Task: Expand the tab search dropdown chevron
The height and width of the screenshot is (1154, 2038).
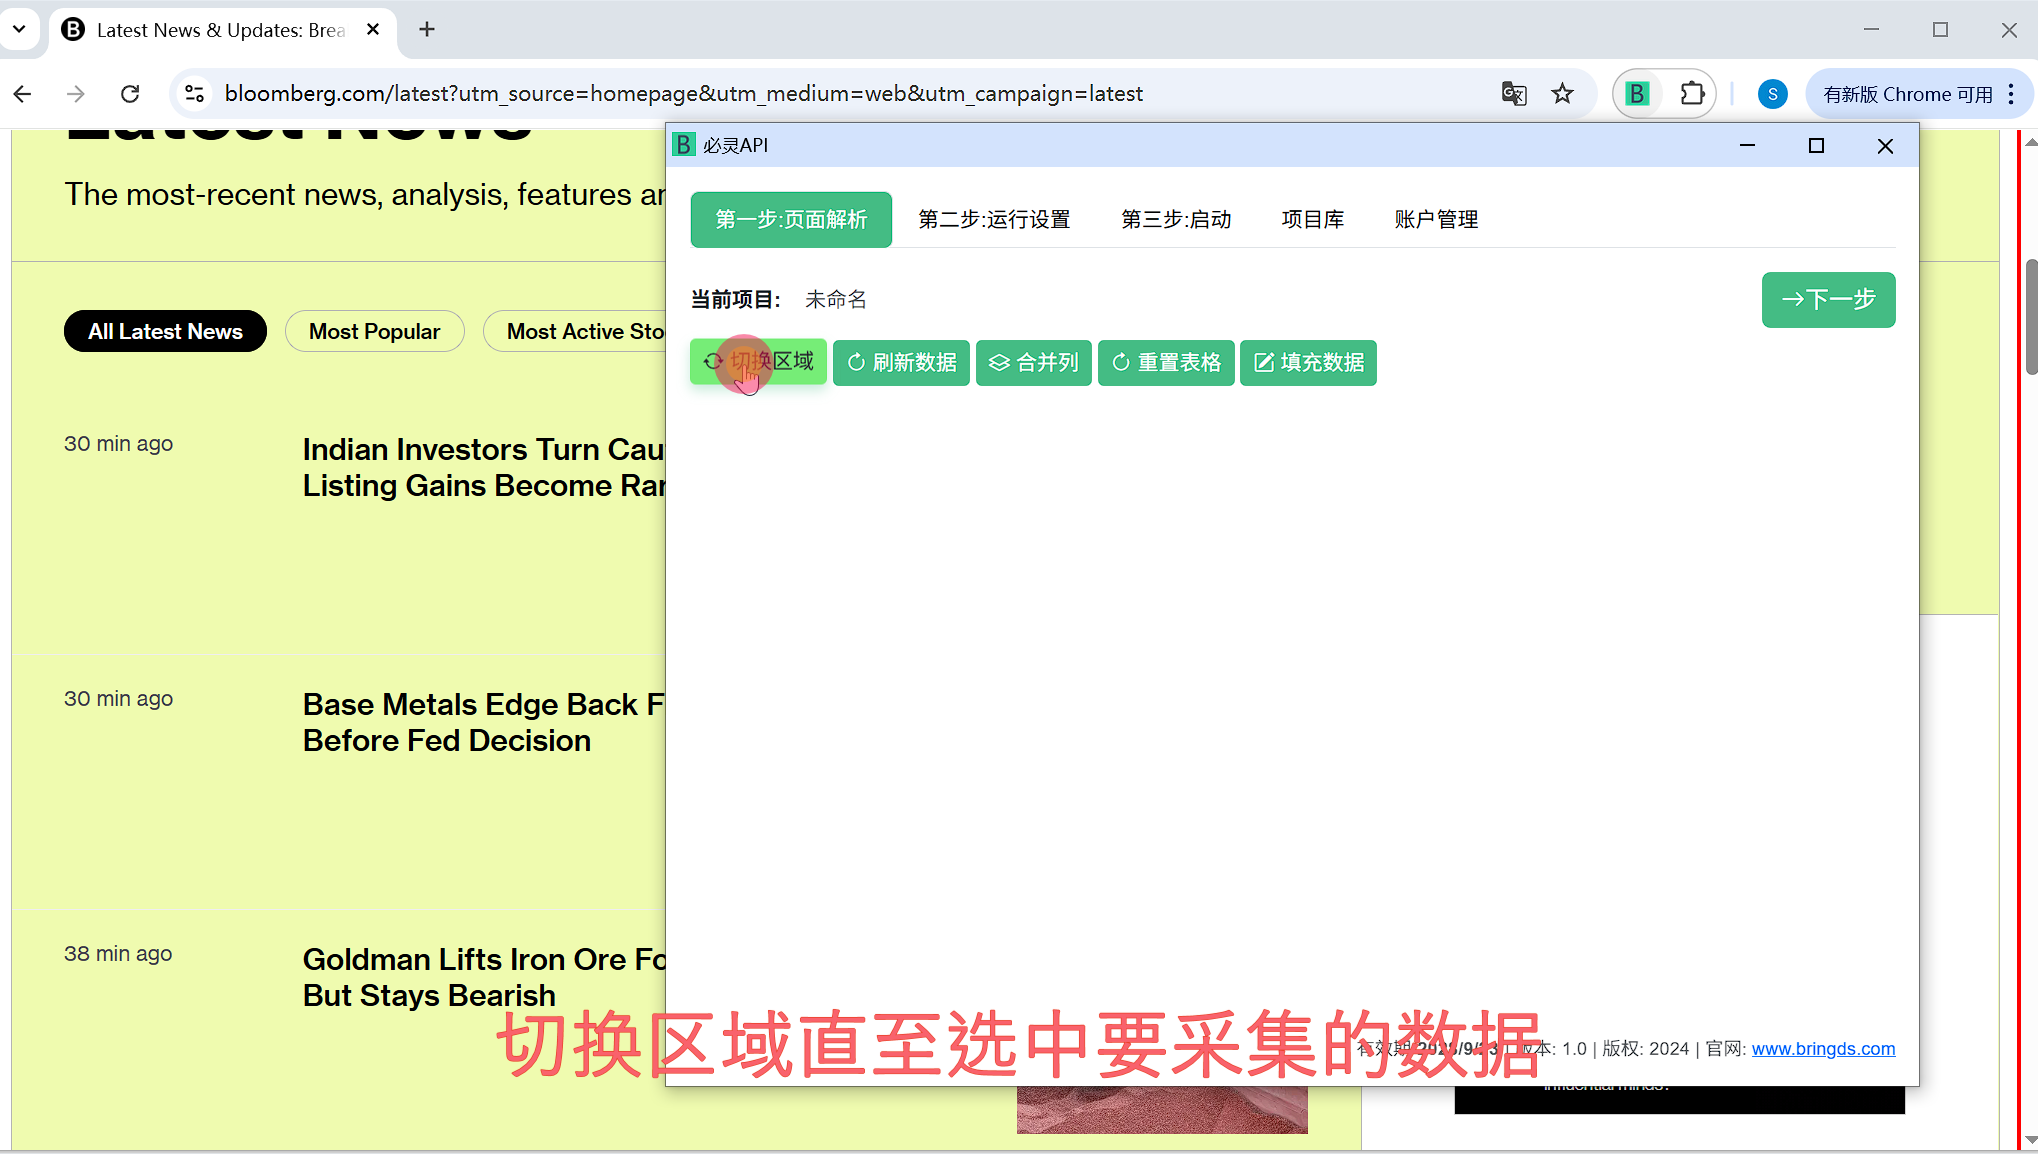Action: tap(19, 30)
